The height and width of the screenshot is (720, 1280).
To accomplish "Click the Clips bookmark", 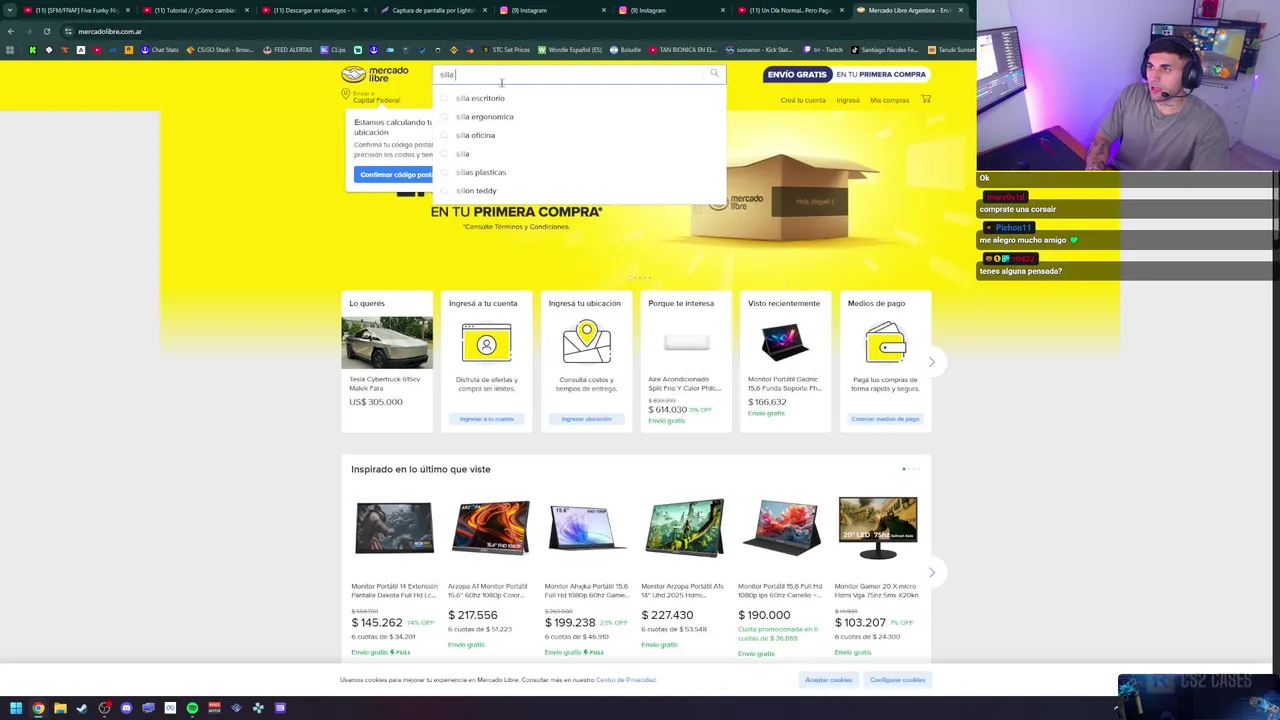I will click(x=333, y=50).
